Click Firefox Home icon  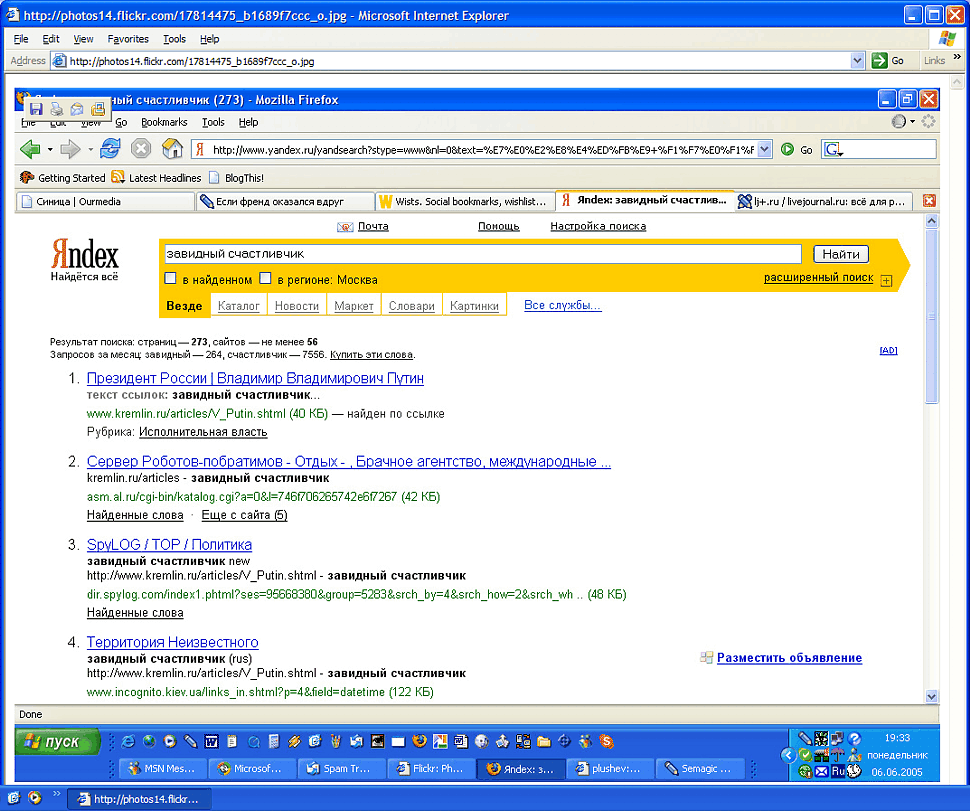[173, 148]
